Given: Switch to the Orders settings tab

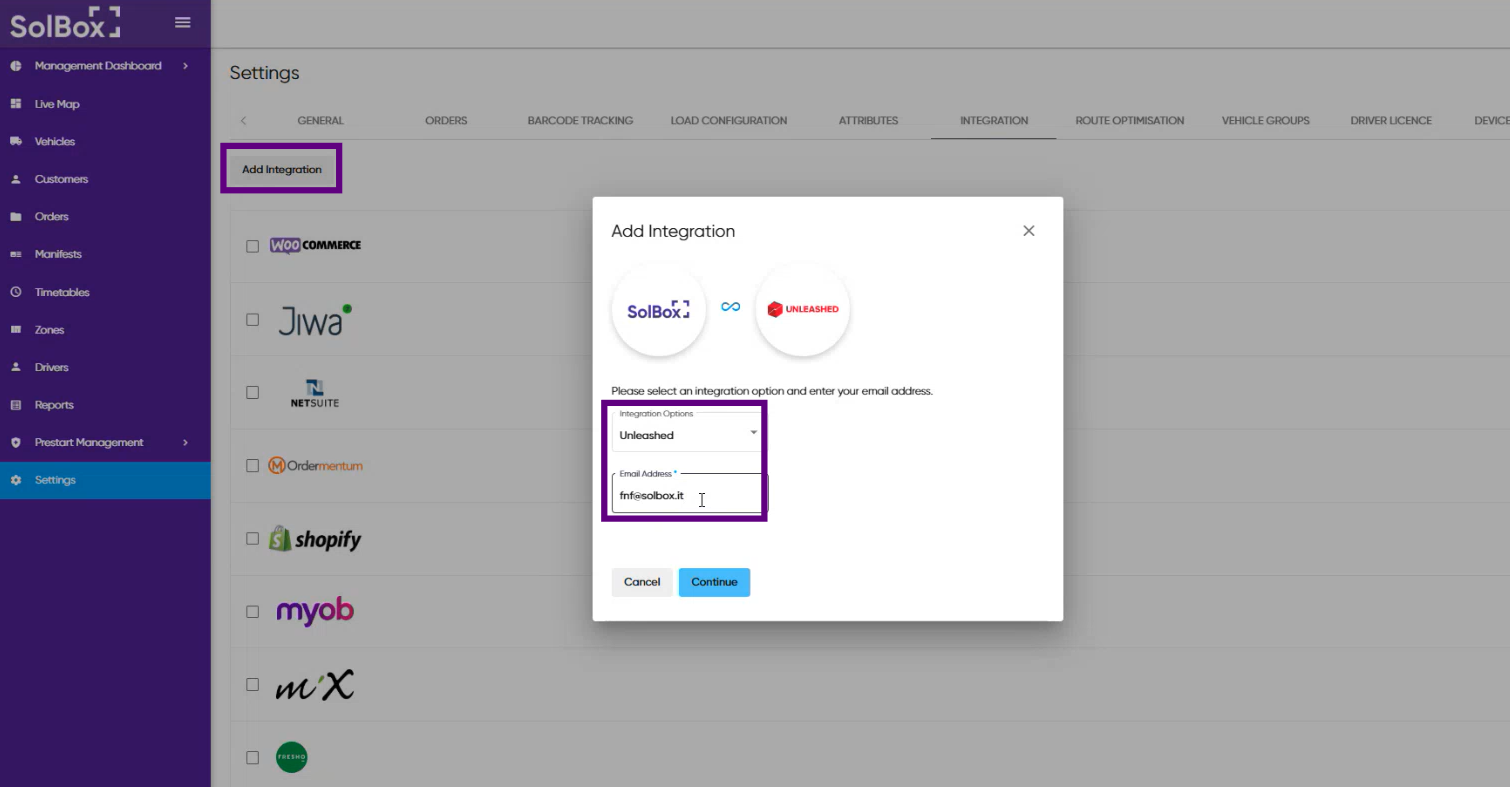Looking at the screenshot, I should point(446,121).
